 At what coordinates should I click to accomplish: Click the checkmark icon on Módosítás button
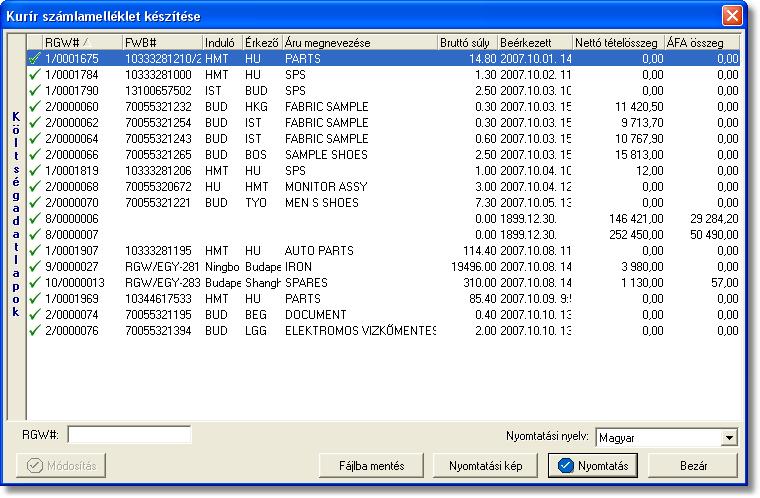[x=34, y=466]
